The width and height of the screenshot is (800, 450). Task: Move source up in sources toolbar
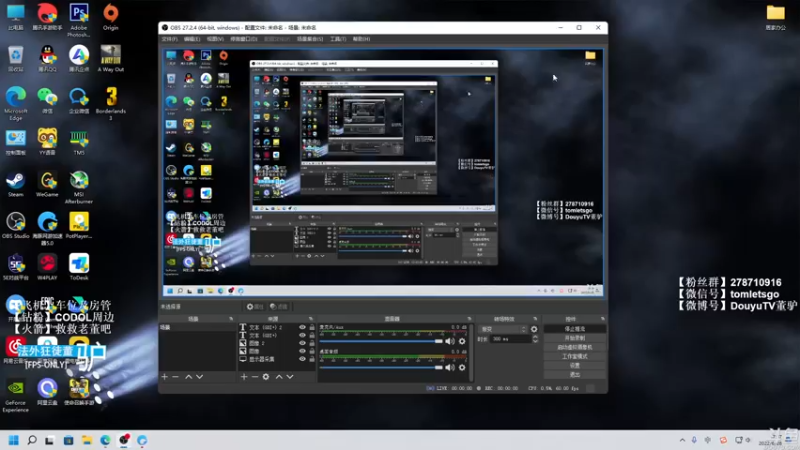coord(279,377)
